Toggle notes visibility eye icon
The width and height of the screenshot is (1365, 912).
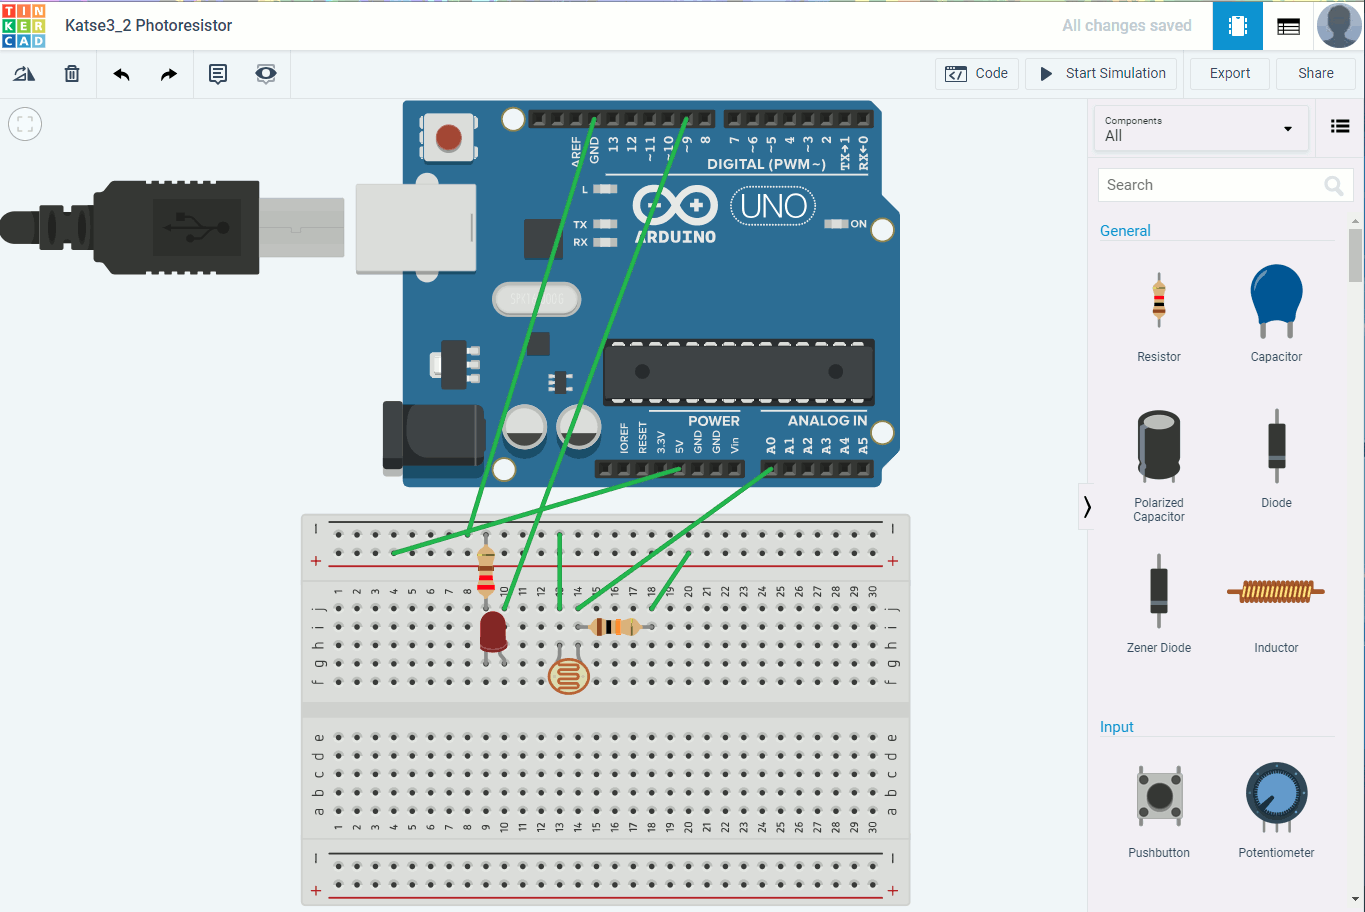click(x=266, y=74)
